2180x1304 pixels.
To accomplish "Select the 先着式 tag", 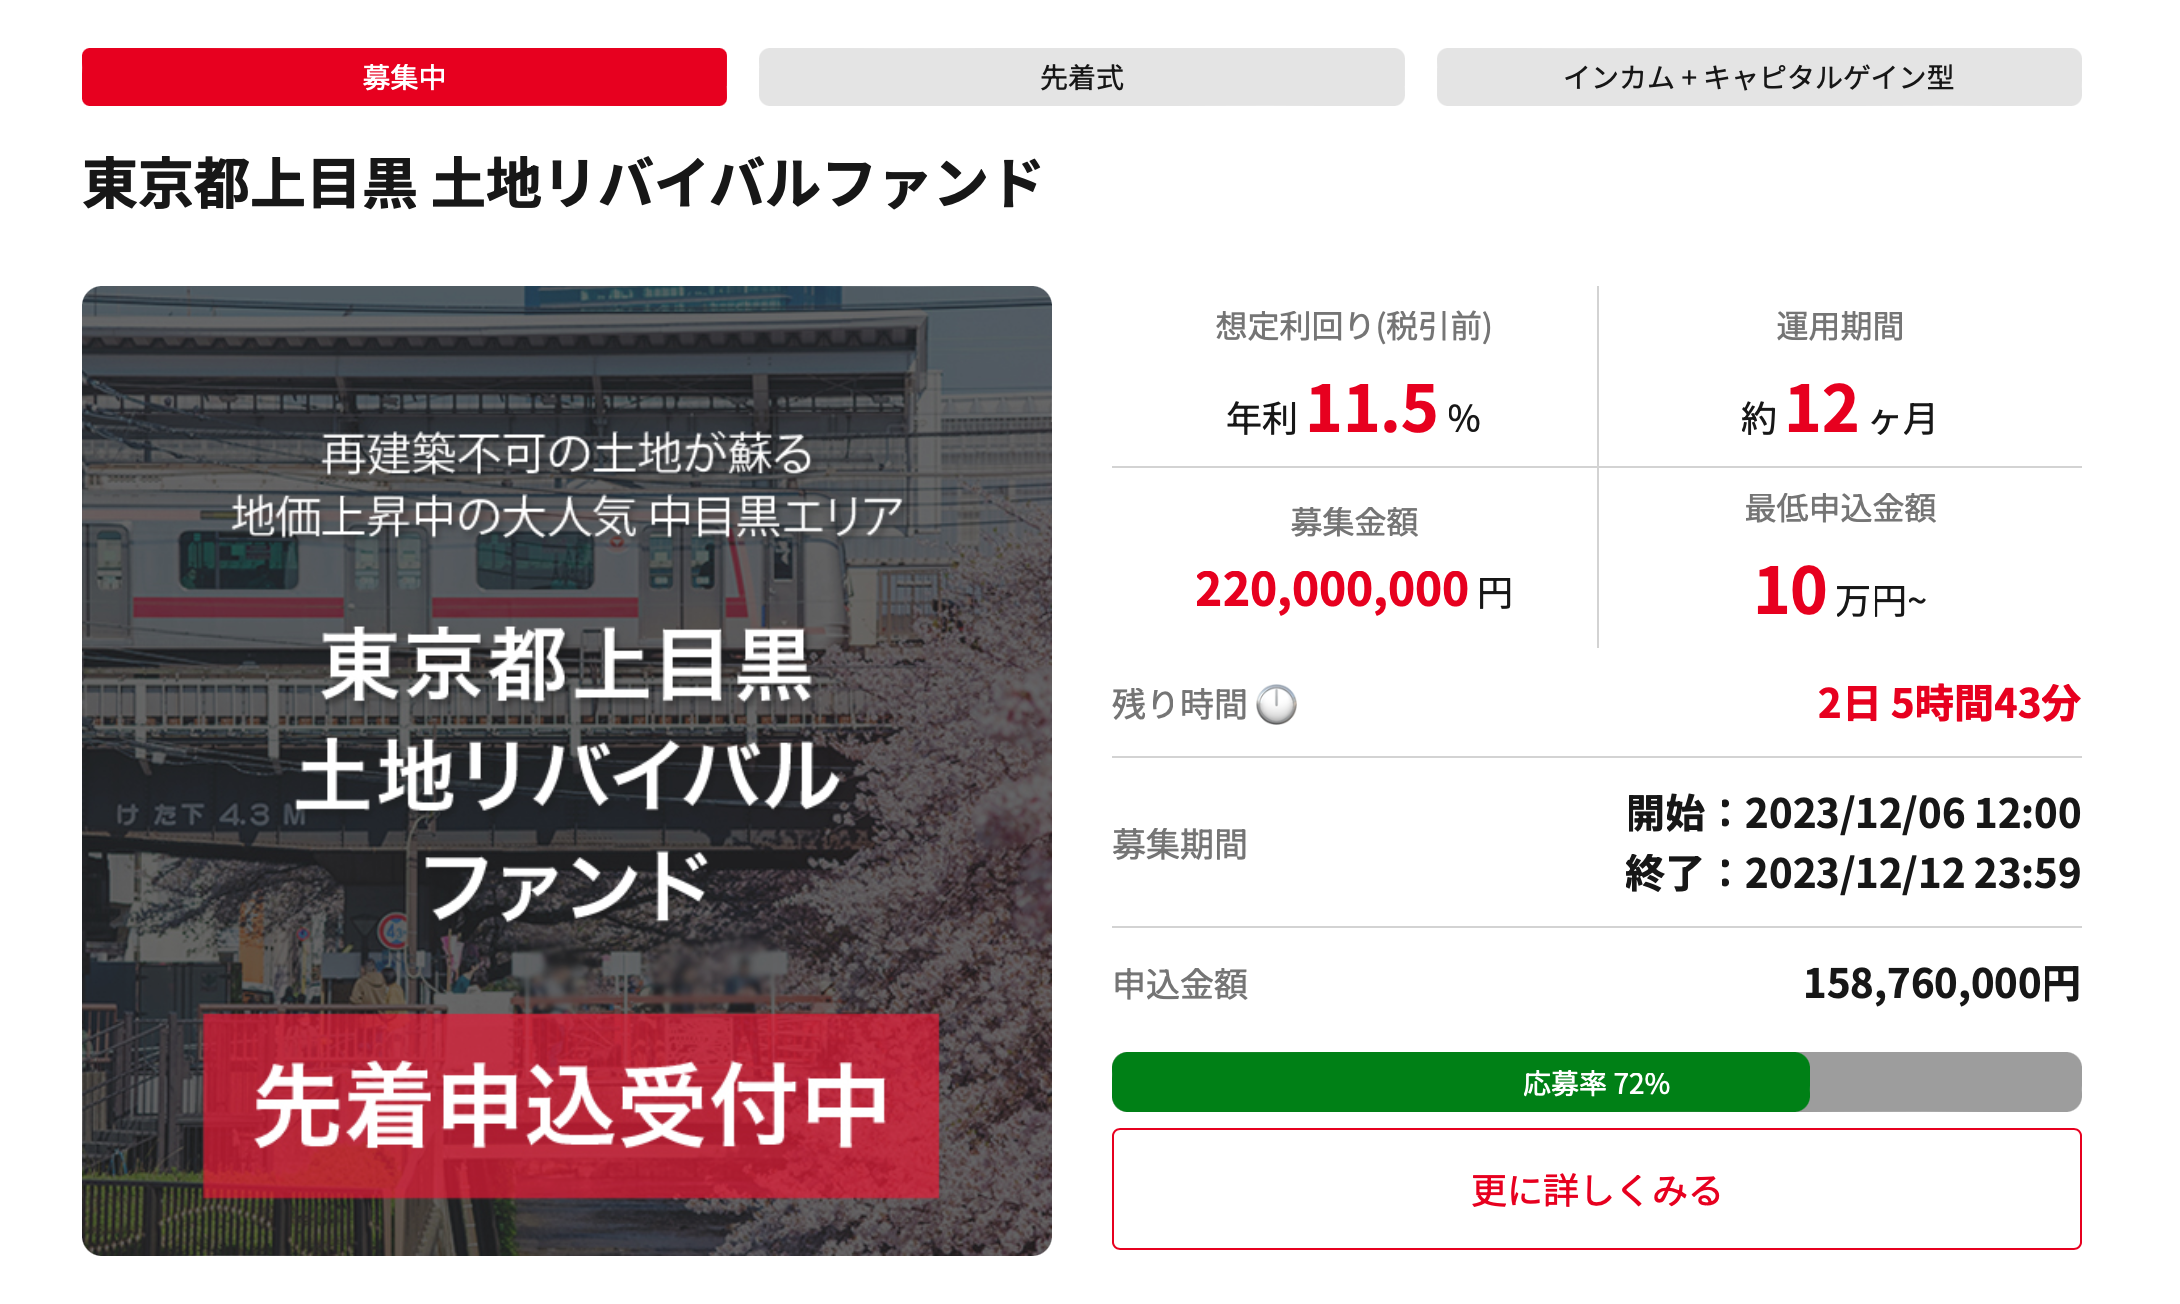I will coord(1081,77).
